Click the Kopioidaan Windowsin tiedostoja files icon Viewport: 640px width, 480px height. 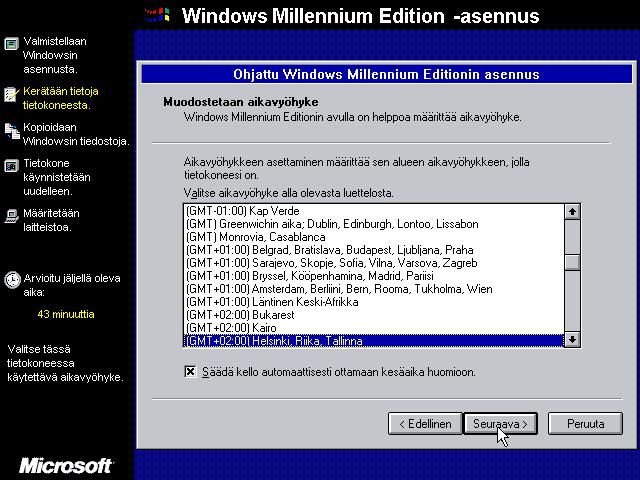click(12, 131)
